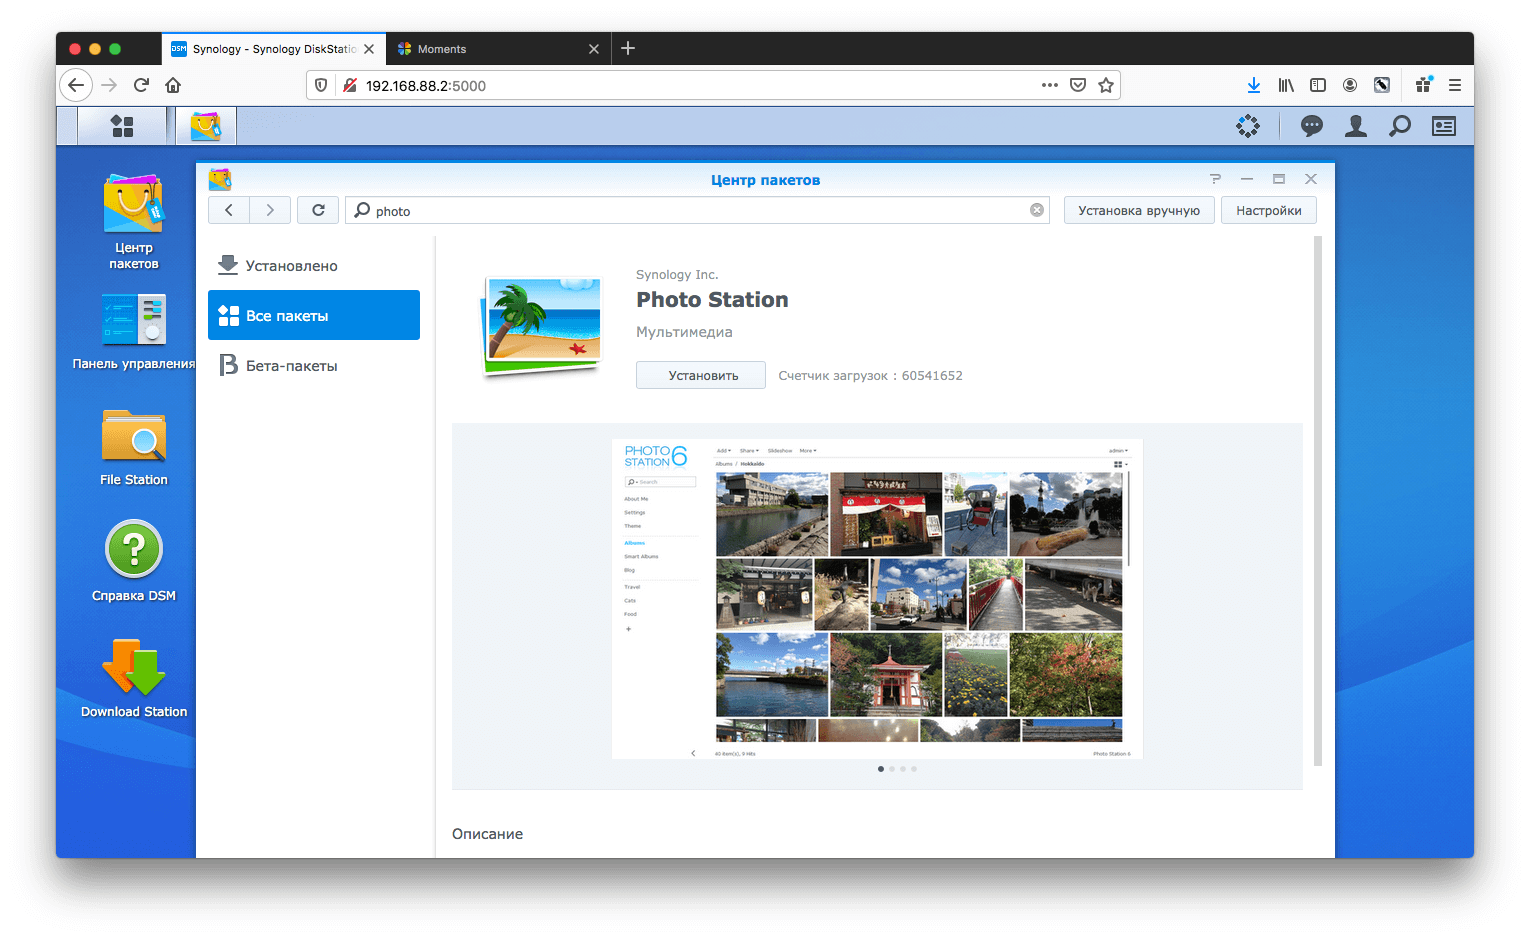Select the Установлено category

[291, 266]
